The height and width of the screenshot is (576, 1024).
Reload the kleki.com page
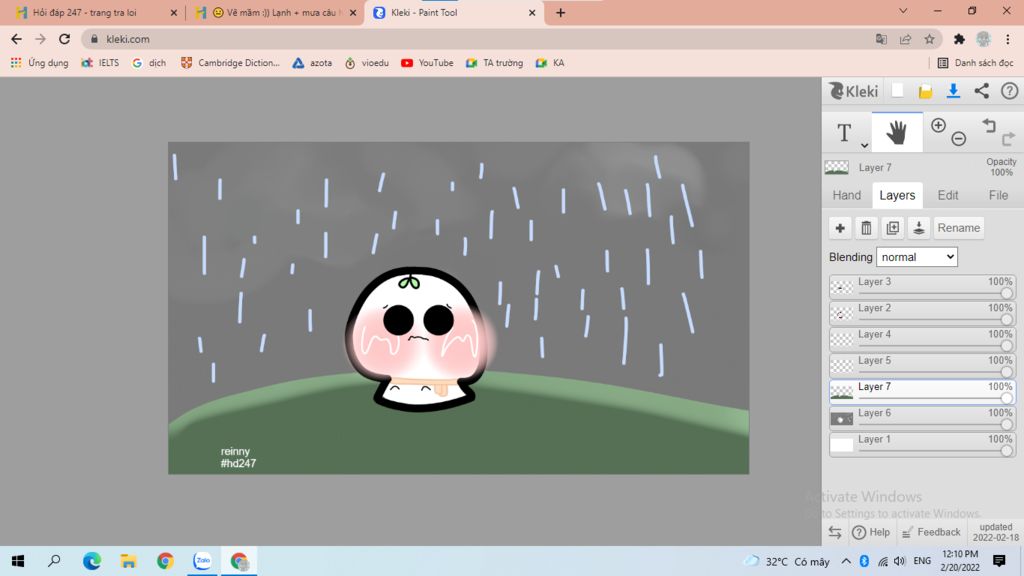[64, 39]
